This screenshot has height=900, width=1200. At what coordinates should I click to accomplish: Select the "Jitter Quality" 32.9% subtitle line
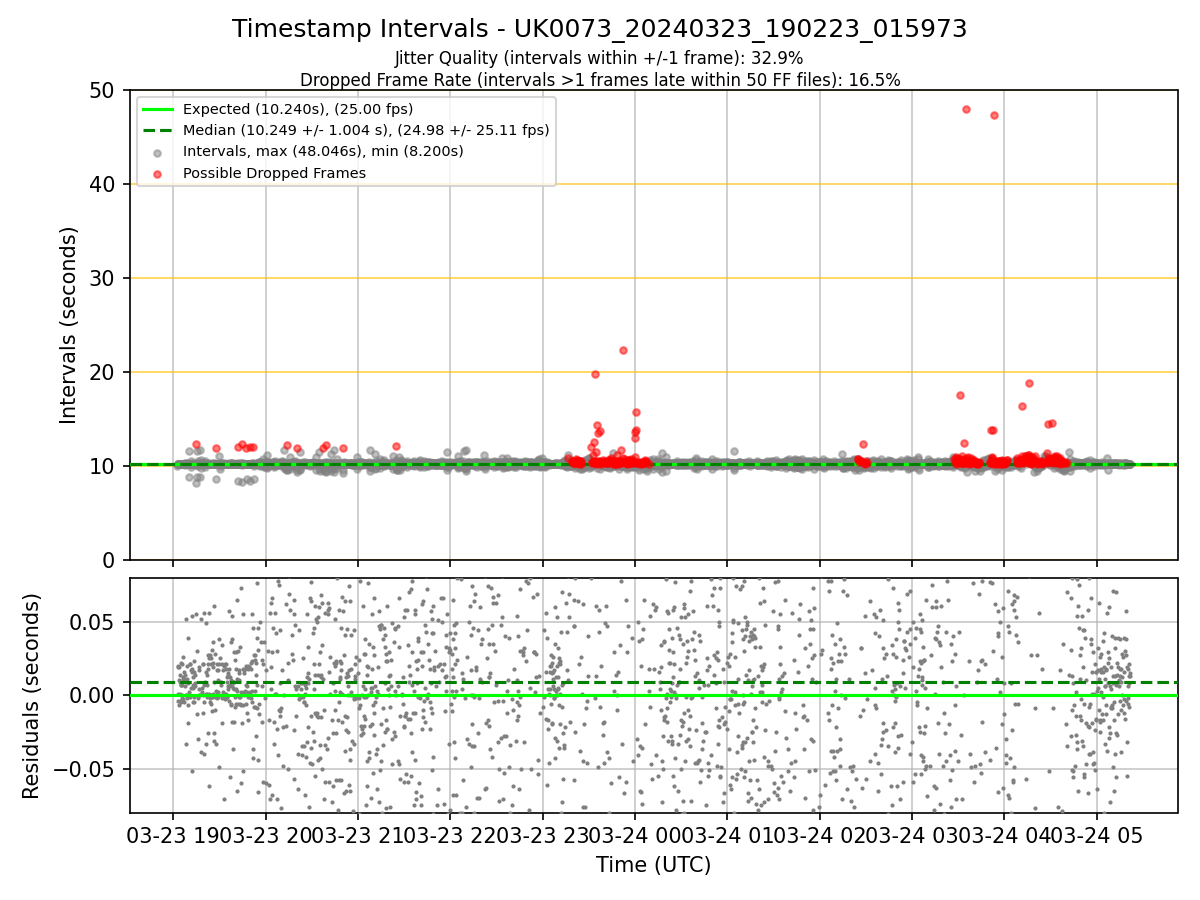point(599,58)
